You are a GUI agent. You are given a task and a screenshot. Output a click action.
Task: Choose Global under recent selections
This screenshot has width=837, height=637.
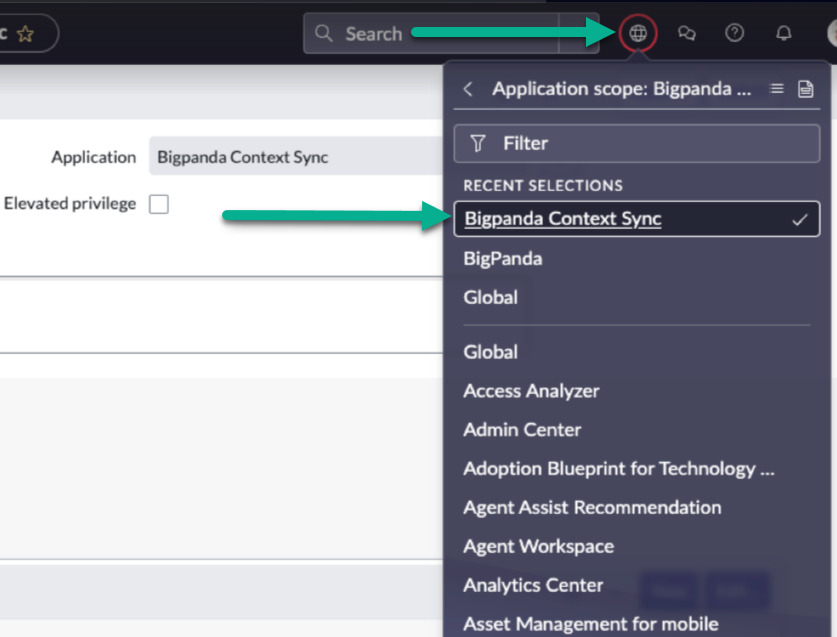pos(490,297)
